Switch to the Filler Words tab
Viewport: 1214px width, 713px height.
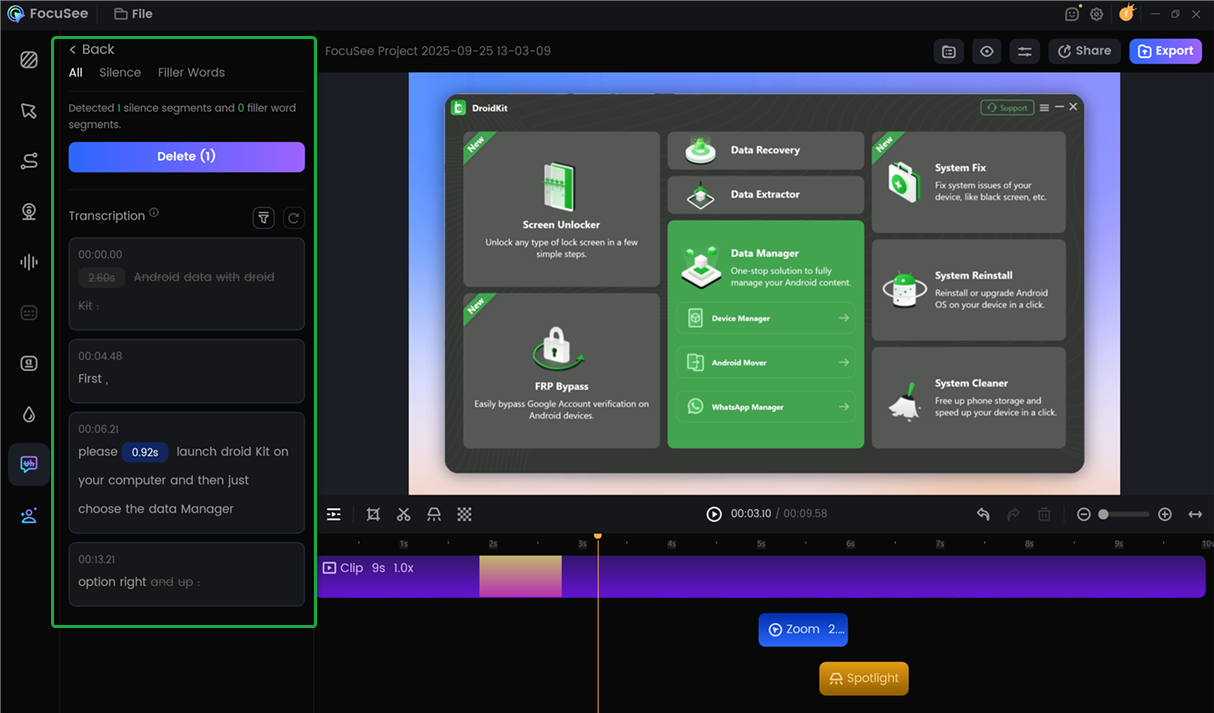pyautogui.click(x=191, y=73)
